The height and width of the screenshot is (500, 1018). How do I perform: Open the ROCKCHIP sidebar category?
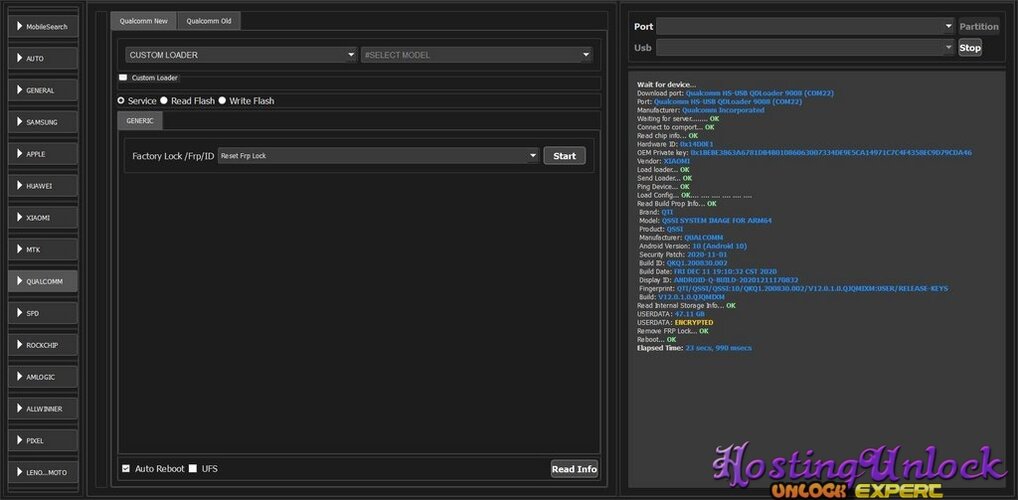pyautogui.click(x=43, y=345)
